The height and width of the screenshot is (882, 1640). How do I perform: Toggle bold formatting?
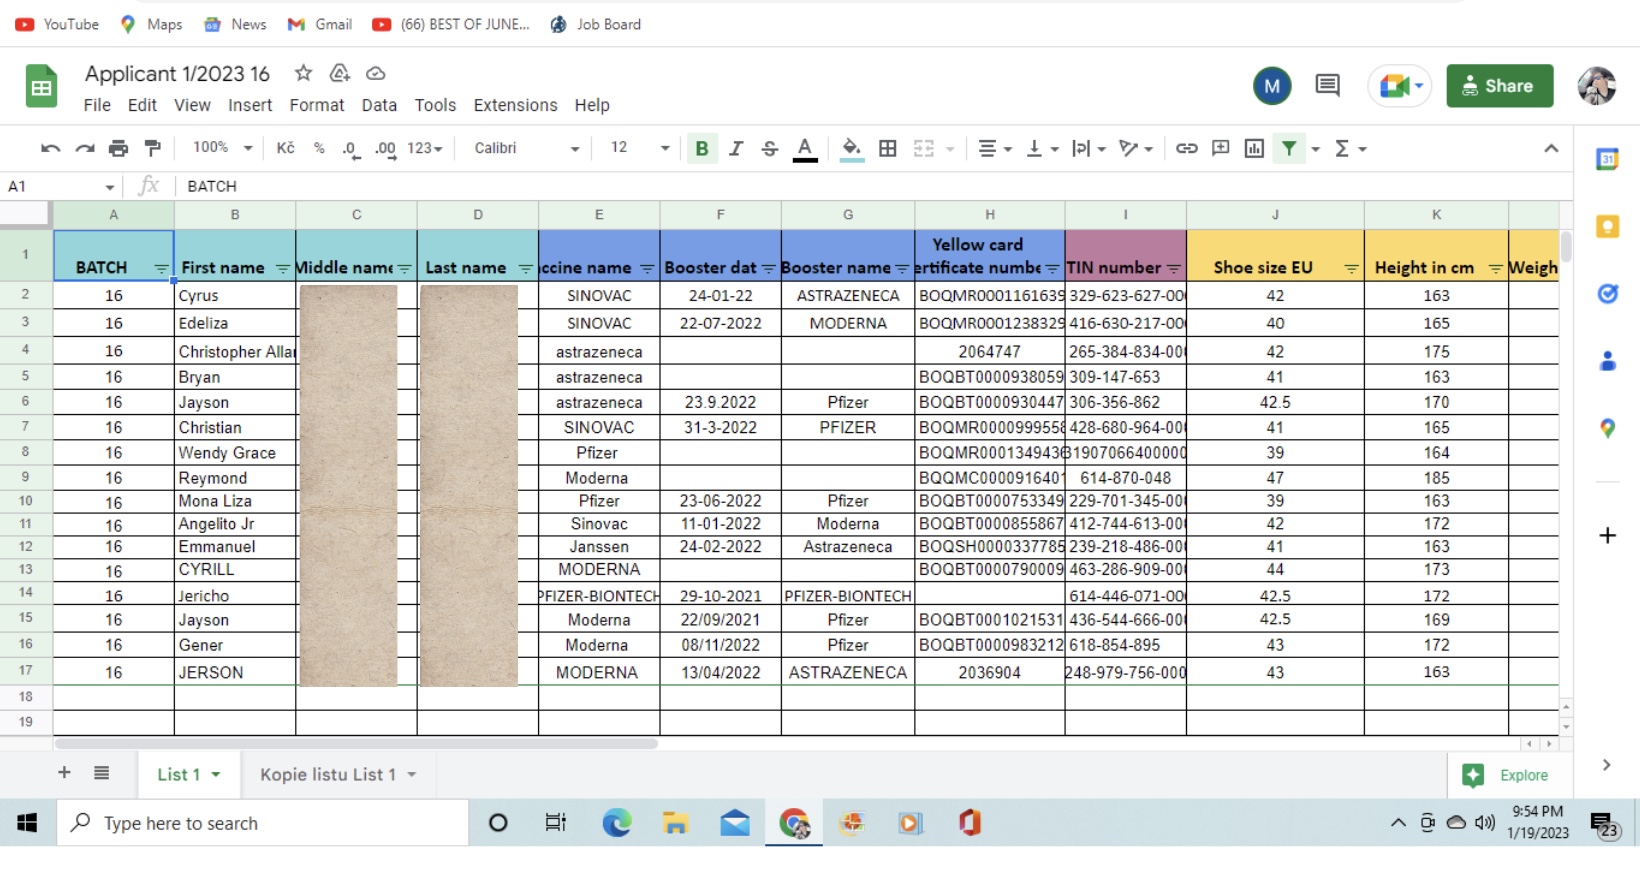point(702,148)
